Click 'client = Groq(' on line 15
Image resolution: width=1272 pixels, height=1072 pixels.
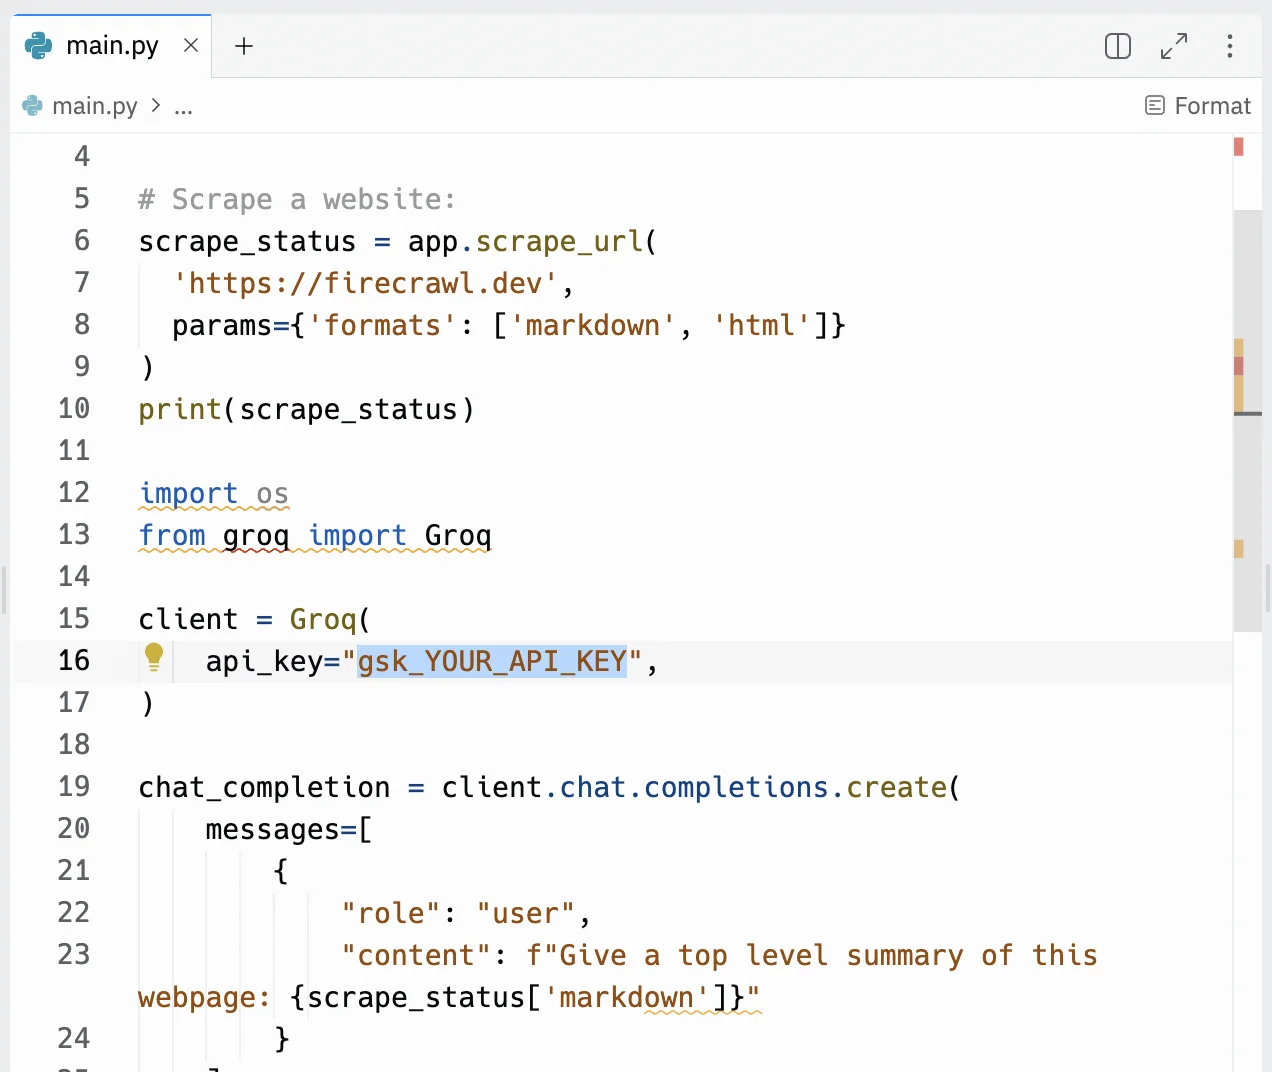pos(255,619)
